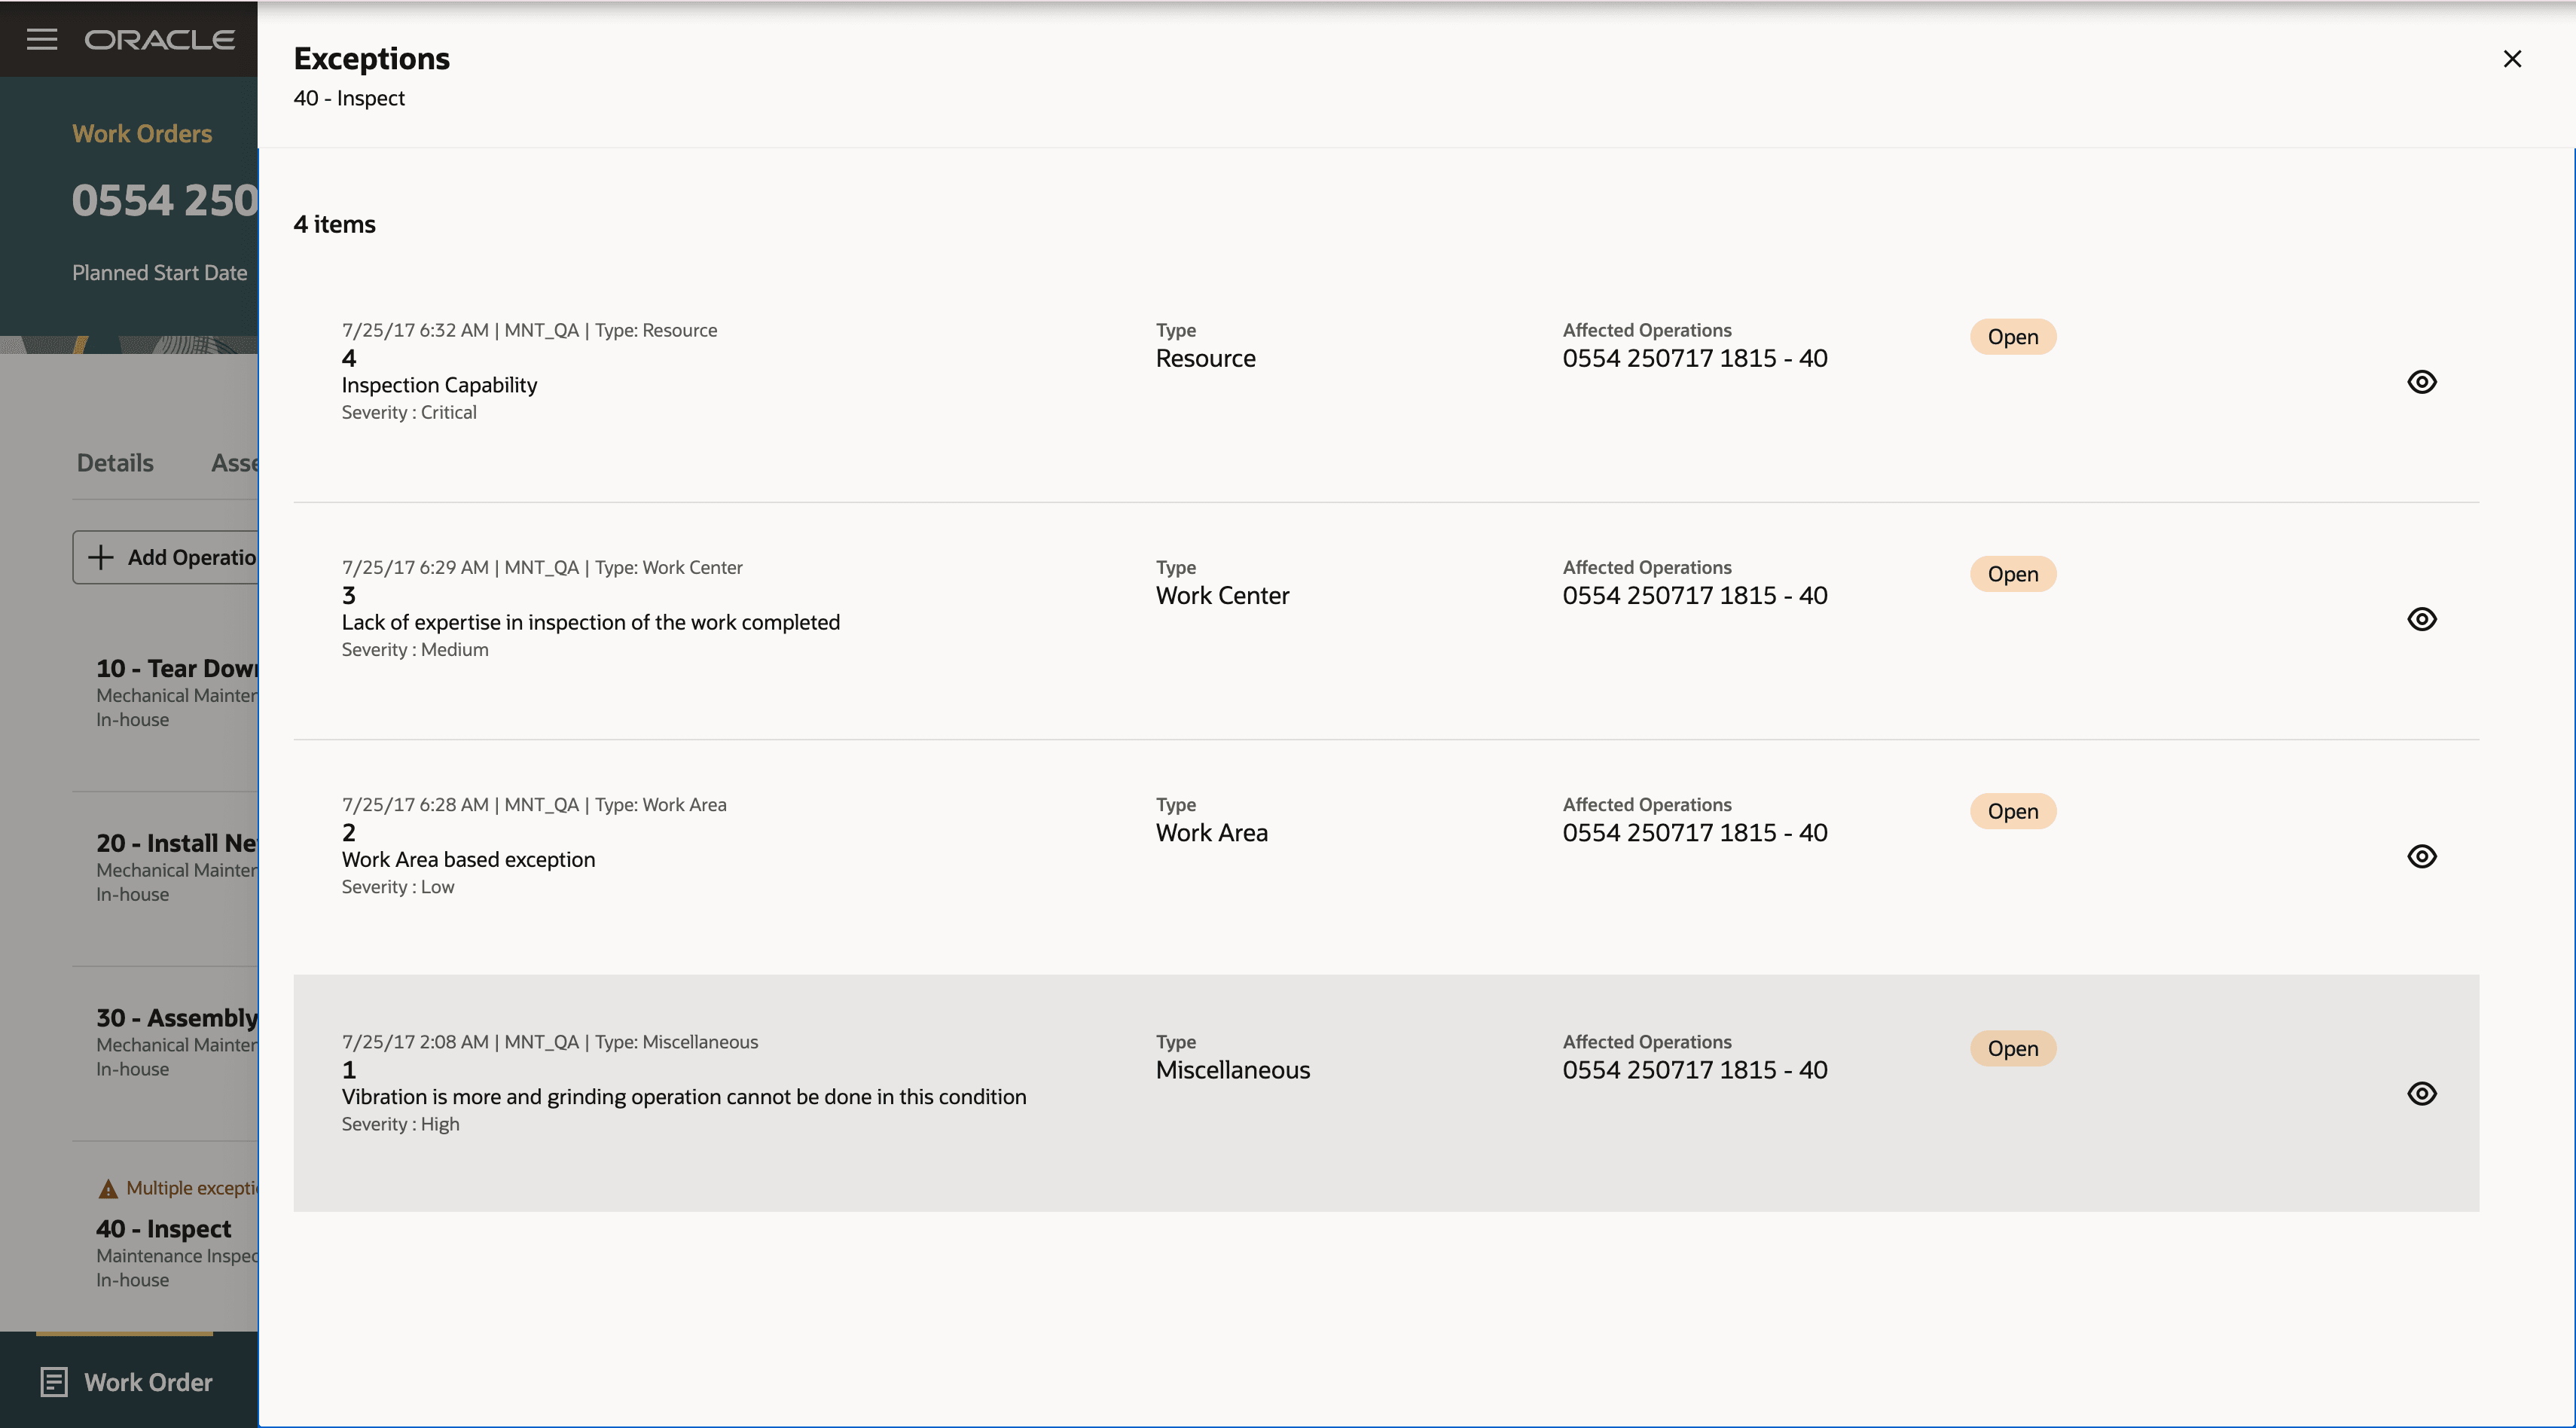Click the Work Order document icon
The width and height of the screenshot is (2576, 1428).
pyautogui.click(x=54, y=1382)
